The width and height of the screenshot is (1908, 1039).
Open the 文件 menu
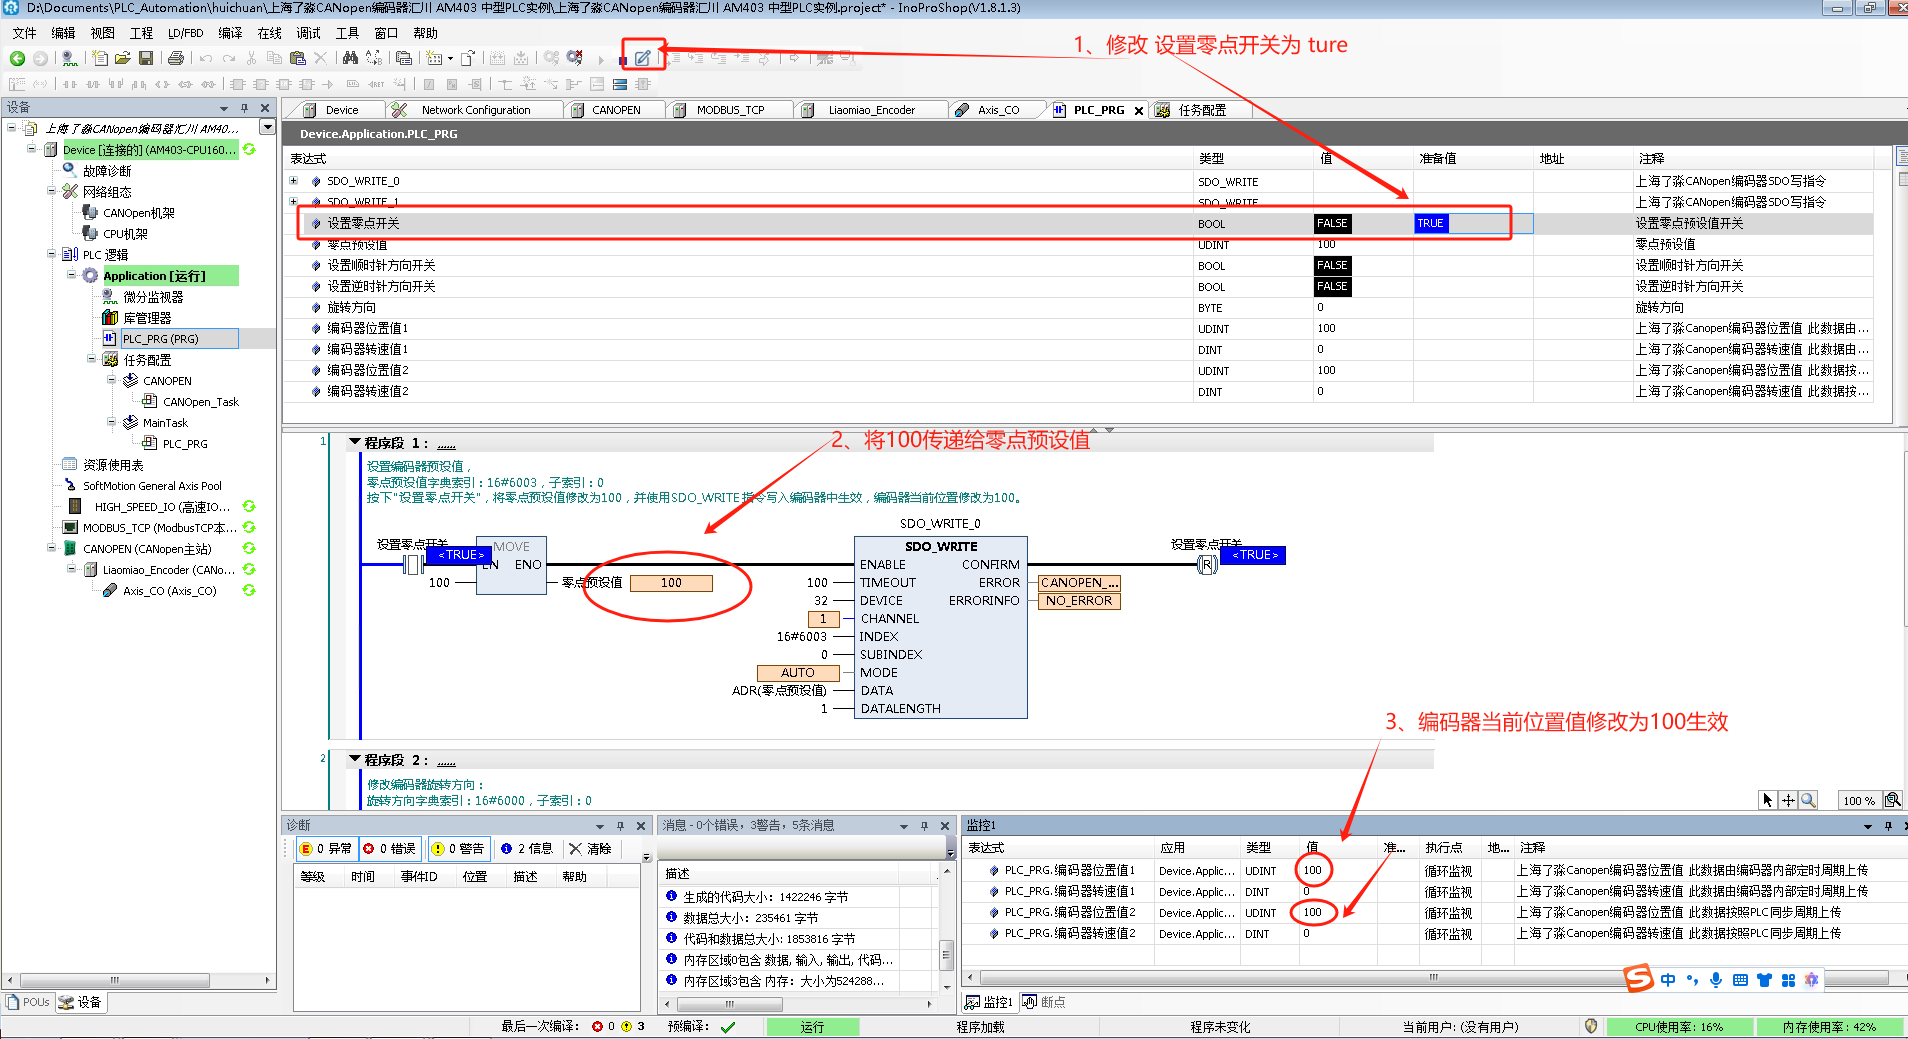[x=24, y=33]
